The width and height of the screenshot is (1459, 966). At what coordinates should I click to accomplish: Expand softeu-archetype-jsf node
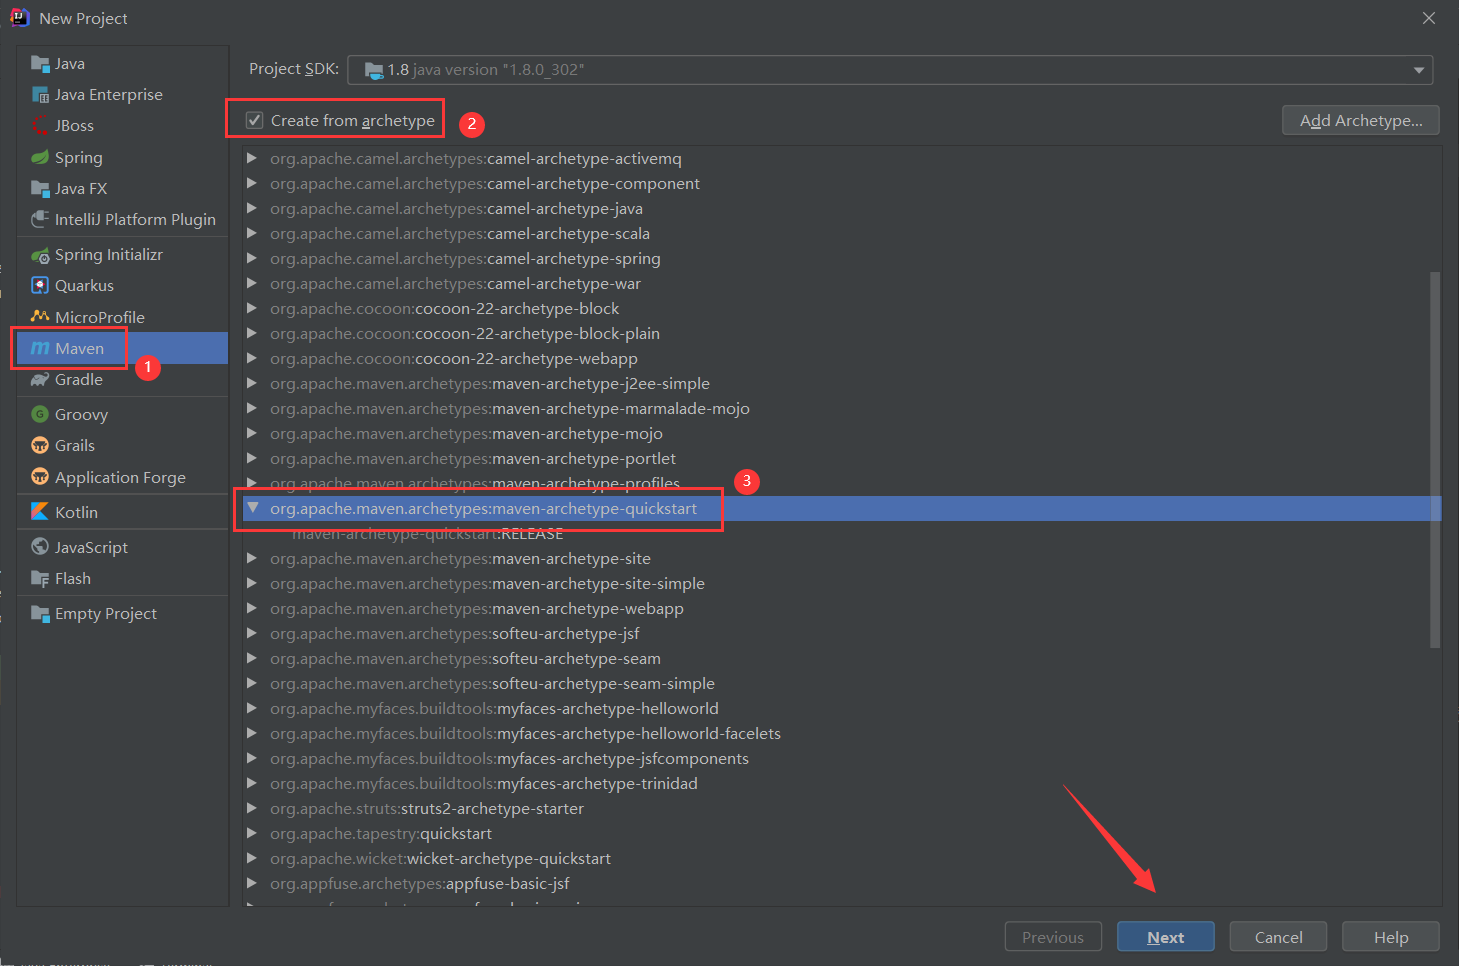(x=252, y=633)
